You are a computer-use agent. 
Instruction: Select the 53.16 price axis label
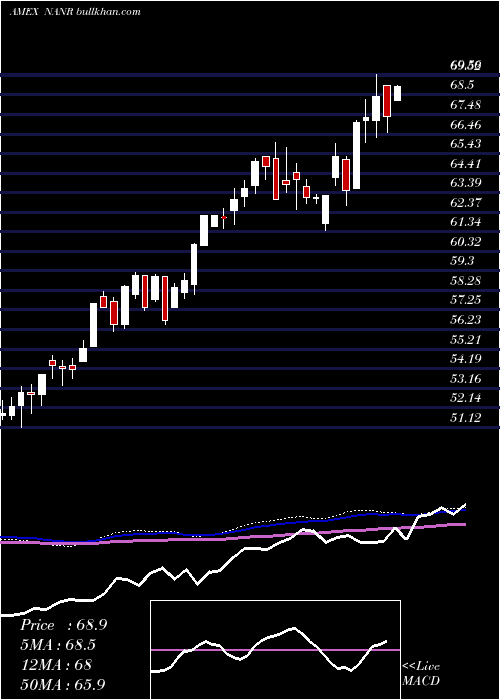pyautogui.click(x=466, y=379)
